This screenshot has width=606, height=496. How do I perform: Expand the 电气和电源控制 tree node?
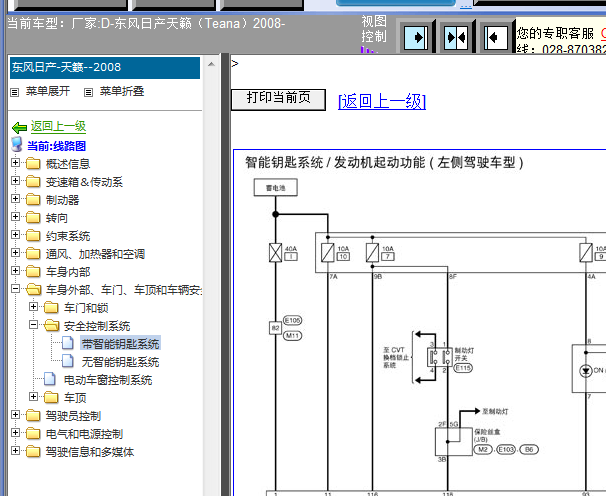click(15, 432)
